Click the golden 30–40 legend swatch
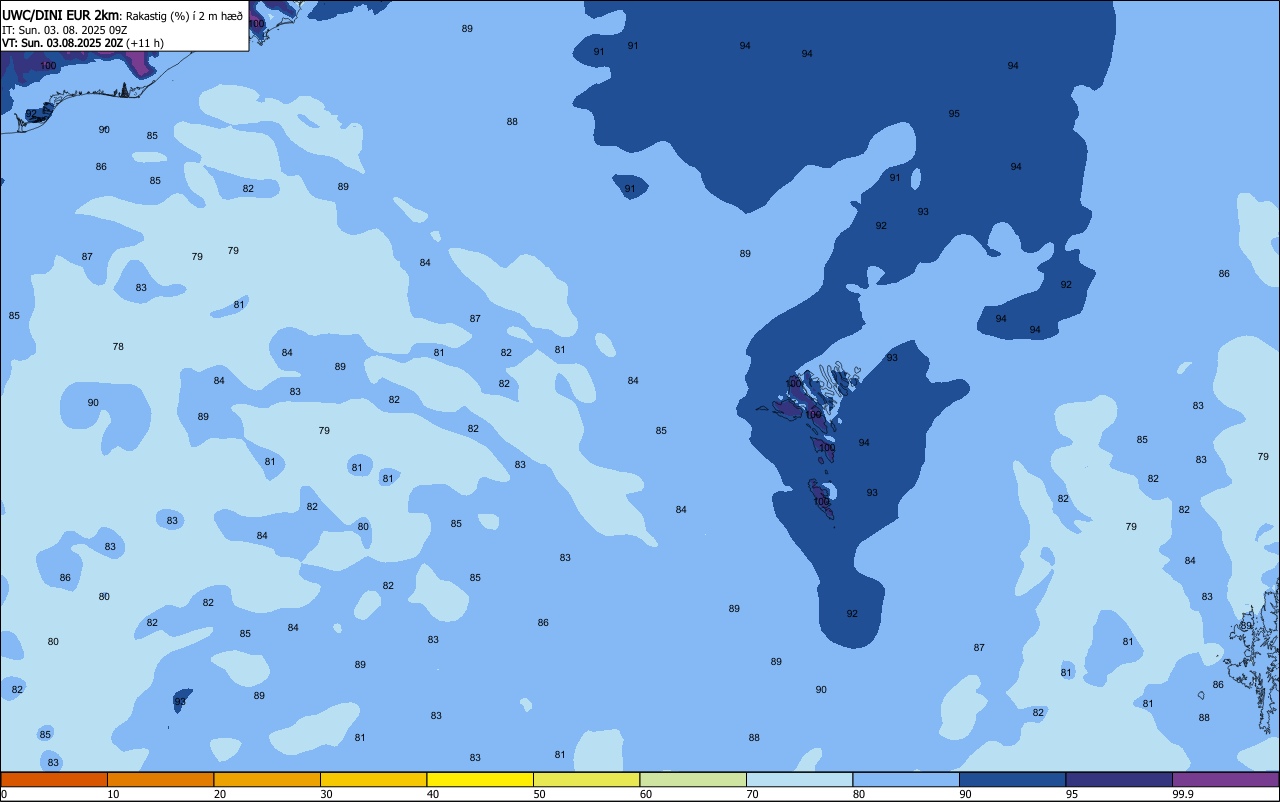Screen dimensions: 1280x802 373,779
